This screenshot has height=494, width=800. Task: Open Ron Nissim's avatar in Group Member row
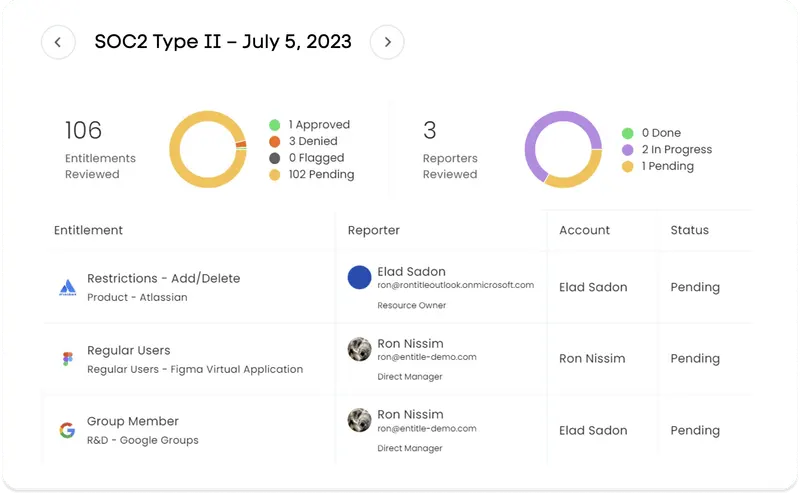[359, 420]
